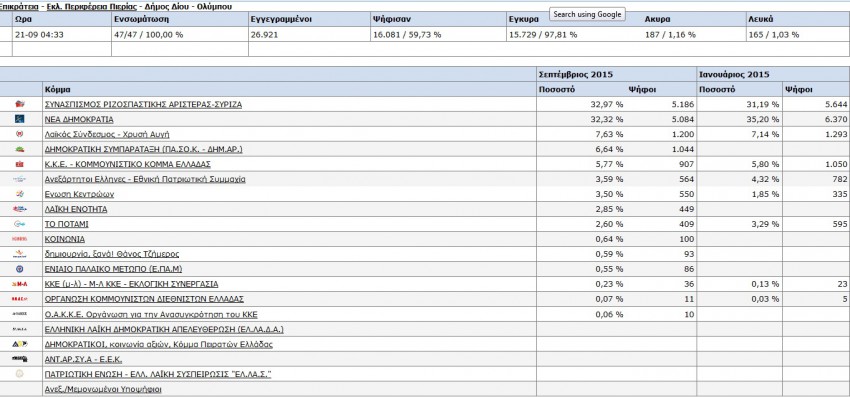Click the 16.081 / 59,73 % turnout value
The width and height of the screenshot is (850, 397).
pyautogui.click(x=407, y=34)
